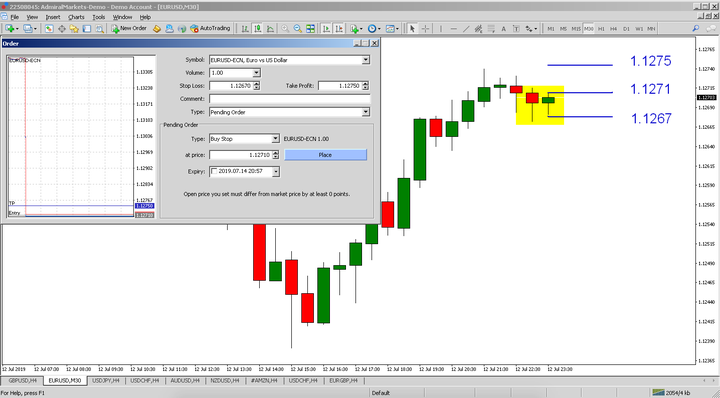Switch to the USDJPY,H4 chart tab
Viewport: 720px width, 398px height.
[106, 381]
